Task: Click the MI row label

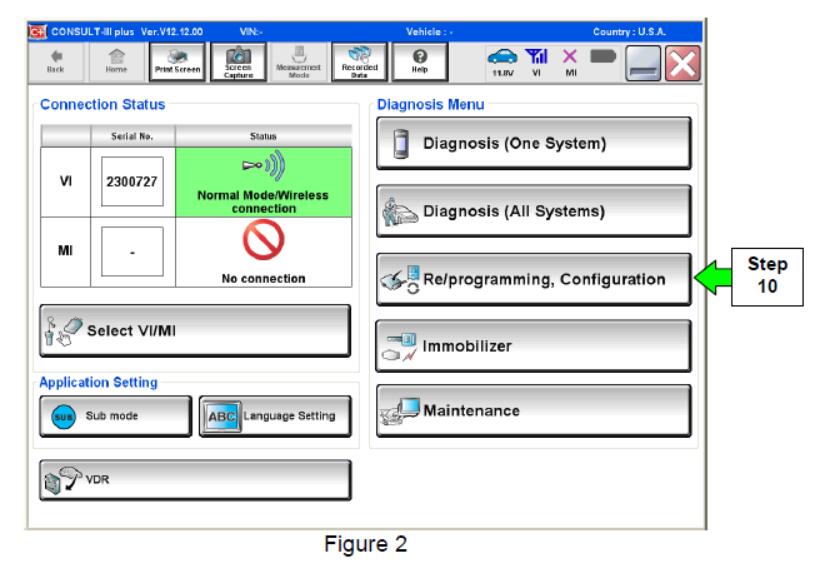Action: pos(66,251)
